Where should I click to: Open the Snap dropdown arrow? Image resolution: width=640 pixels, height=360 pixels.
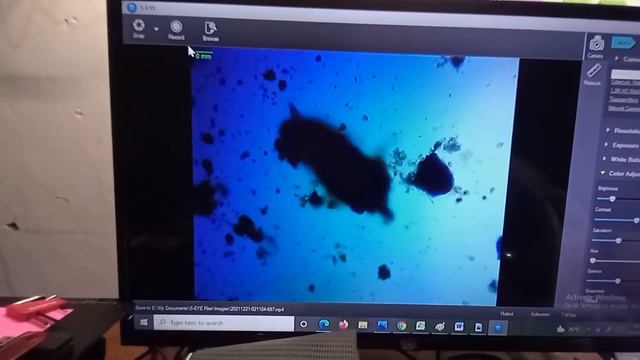pyautogui.click(x=156, y=29)
